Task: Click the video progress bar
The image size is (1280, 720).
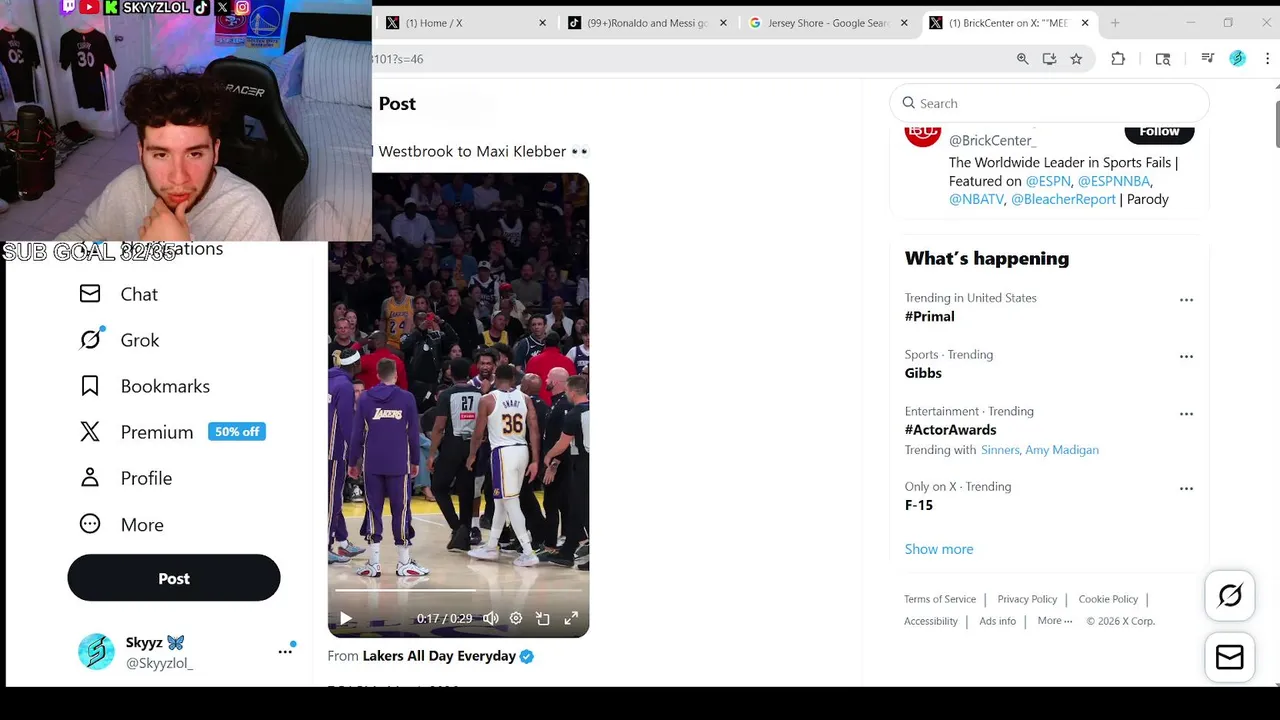Action: [458, 591]
